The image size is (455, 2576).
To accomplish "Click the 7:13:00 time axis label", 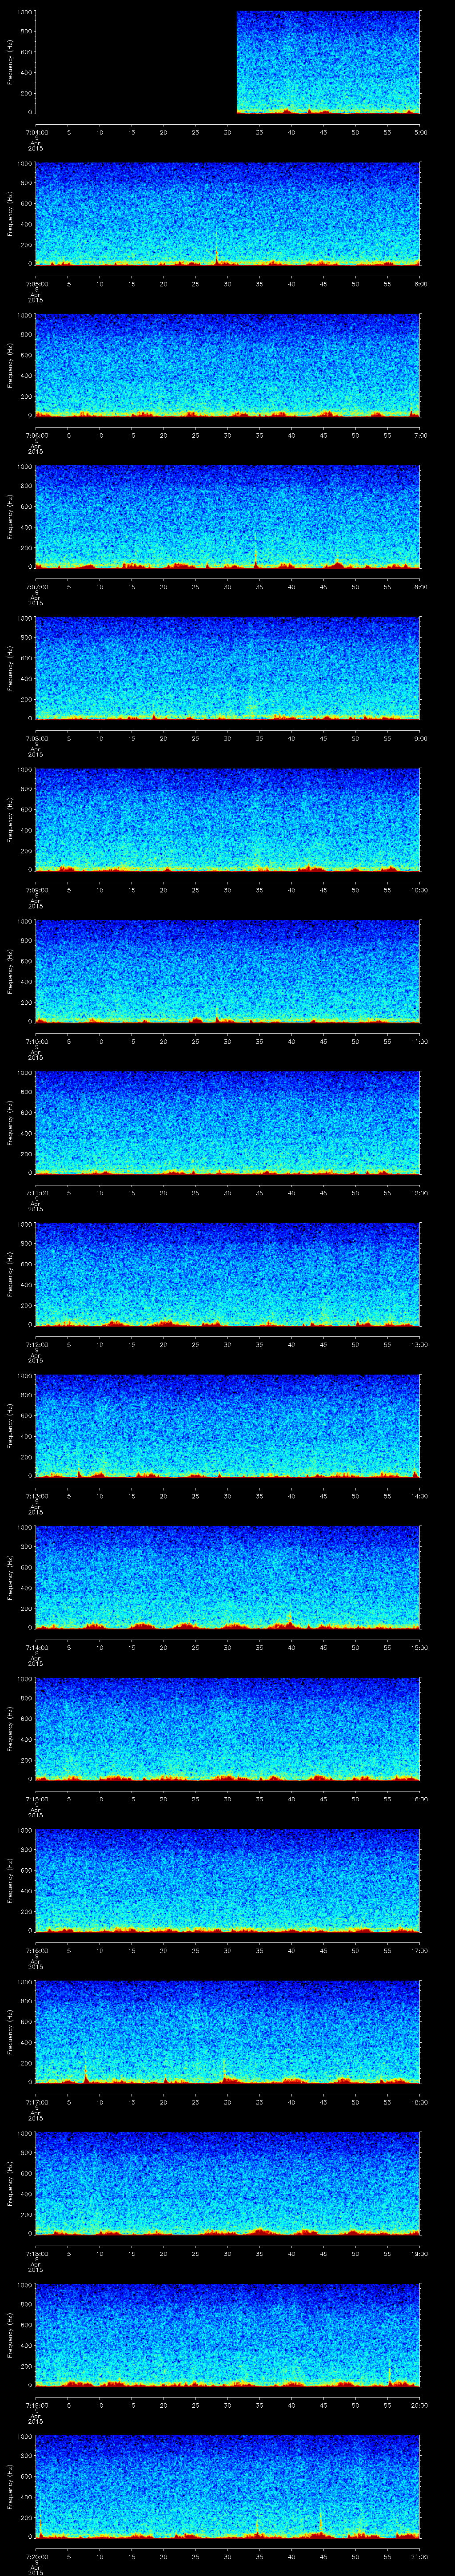I will point(35,1496).
